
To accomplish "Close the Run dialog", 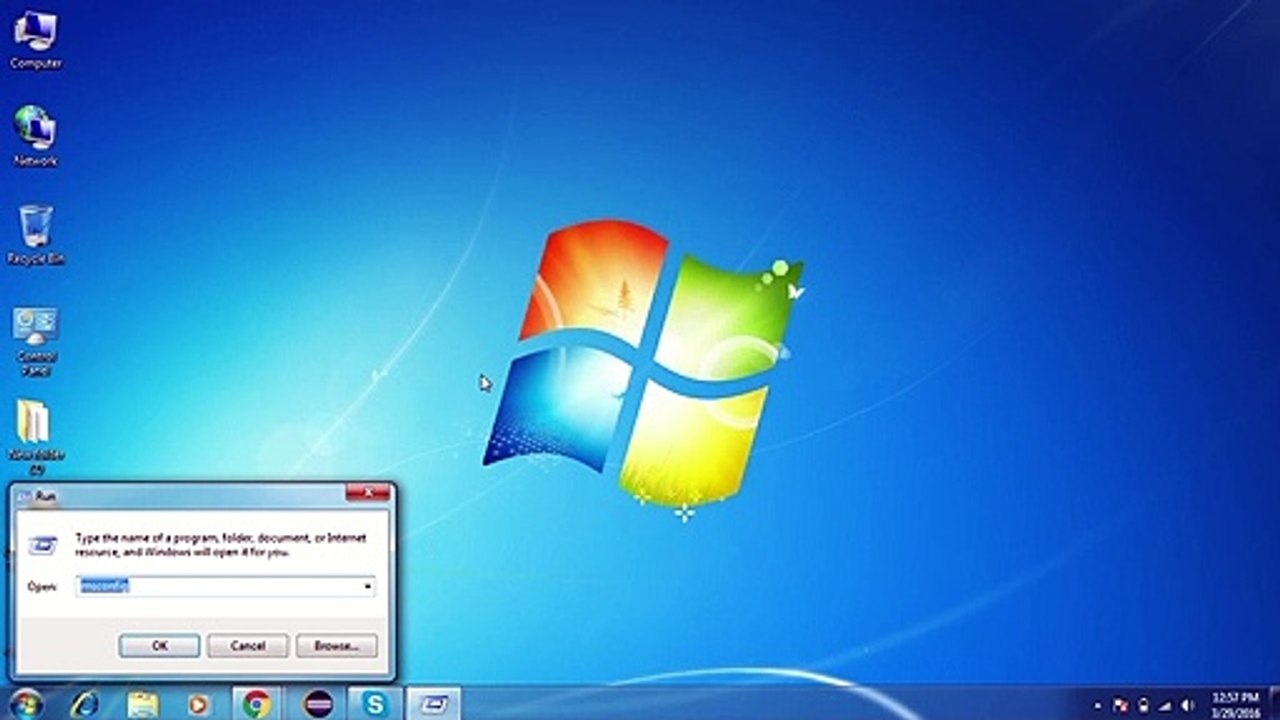I will tap(368, 493).
